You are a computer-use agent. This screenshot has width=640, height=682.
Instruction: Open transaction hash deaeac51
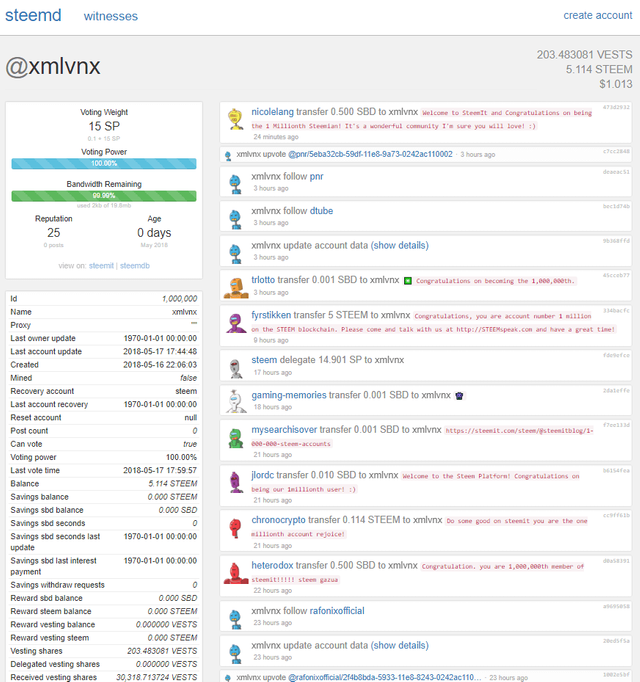(616, 172)
